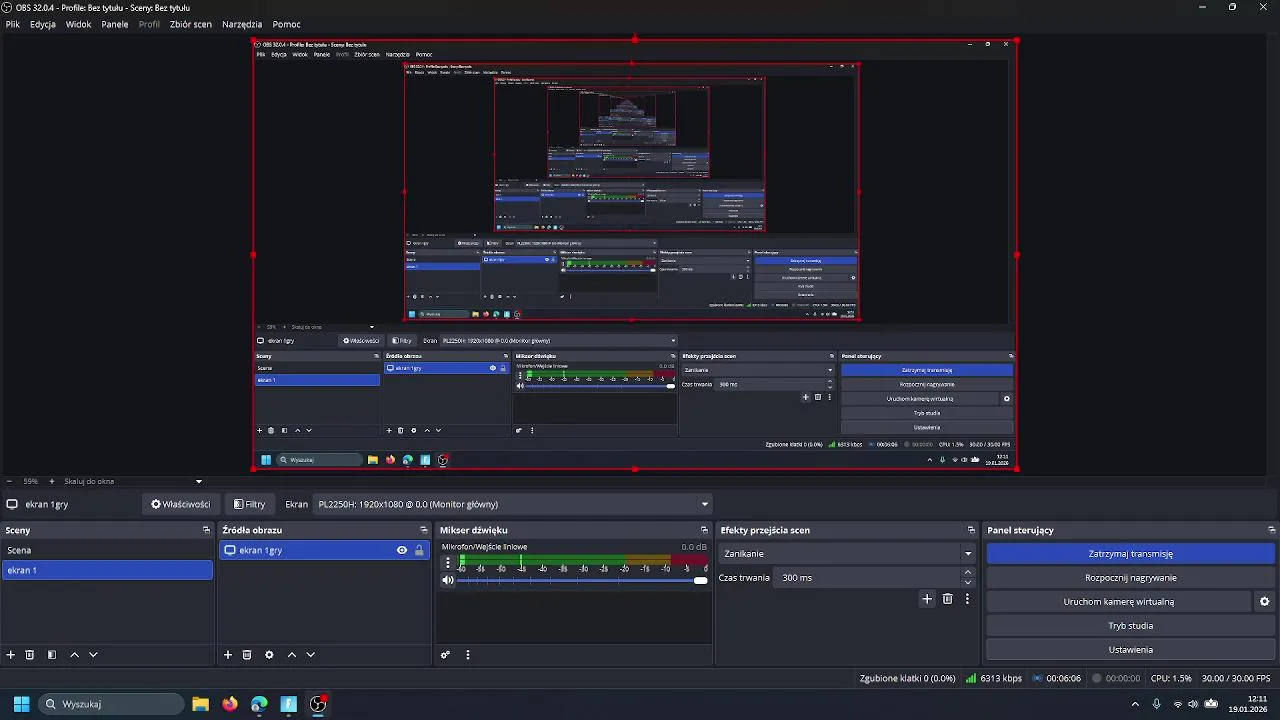Open File Explorer from the taskbar
The image size is (1280, 720).
(x=200, y=704)
